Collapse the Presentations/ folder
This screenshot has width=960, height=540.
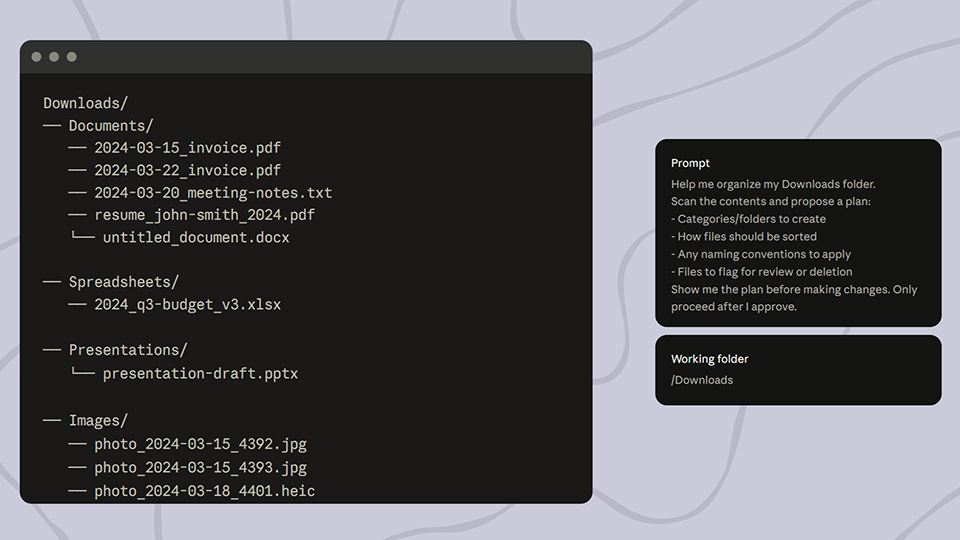(x=127, y=350)
